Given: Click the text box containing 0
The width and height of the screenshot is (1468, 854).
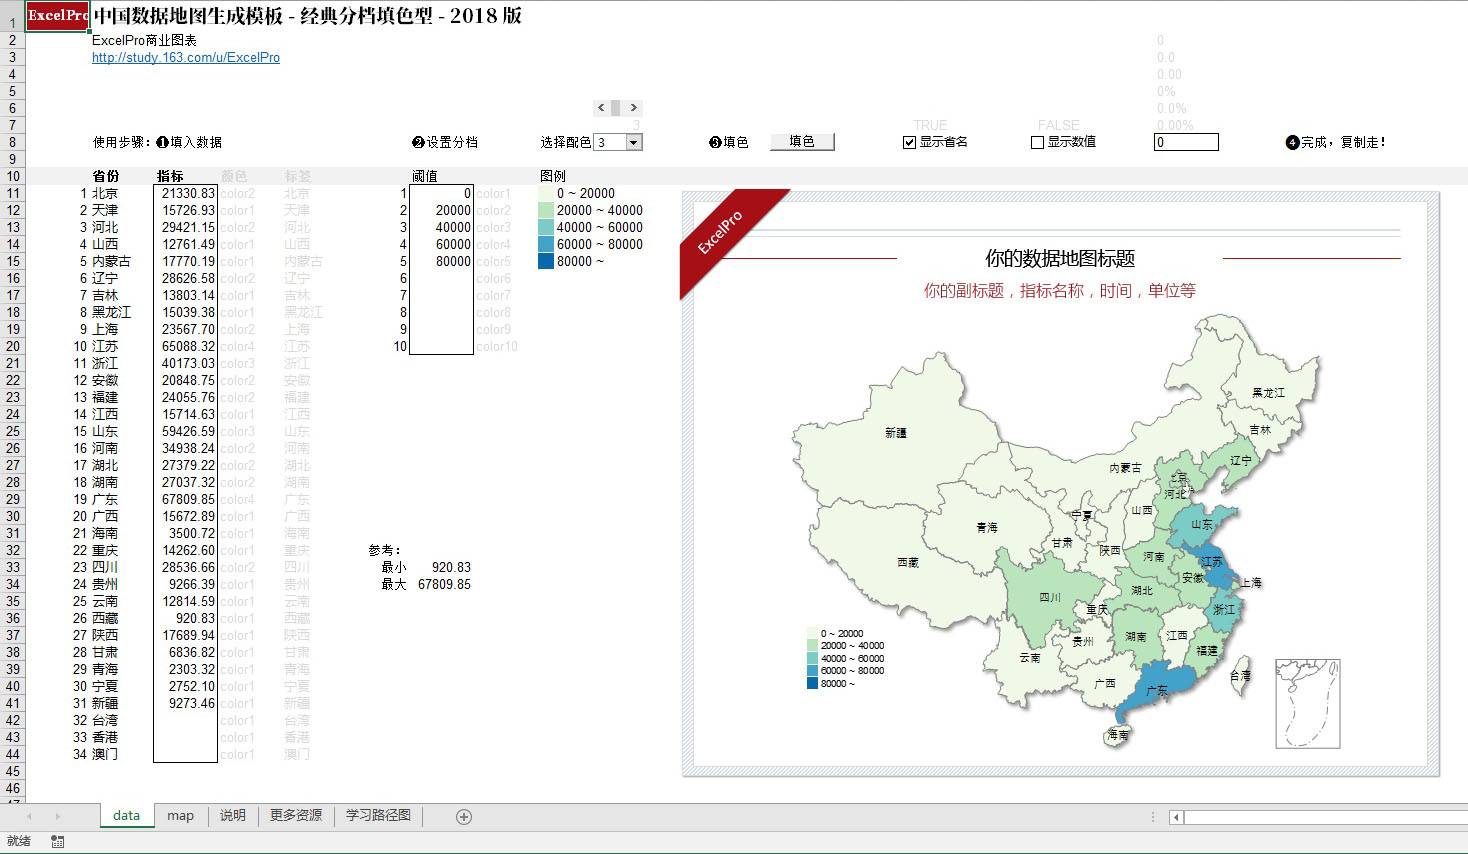Looking at the screenshot, I should tap(1186, 142).
